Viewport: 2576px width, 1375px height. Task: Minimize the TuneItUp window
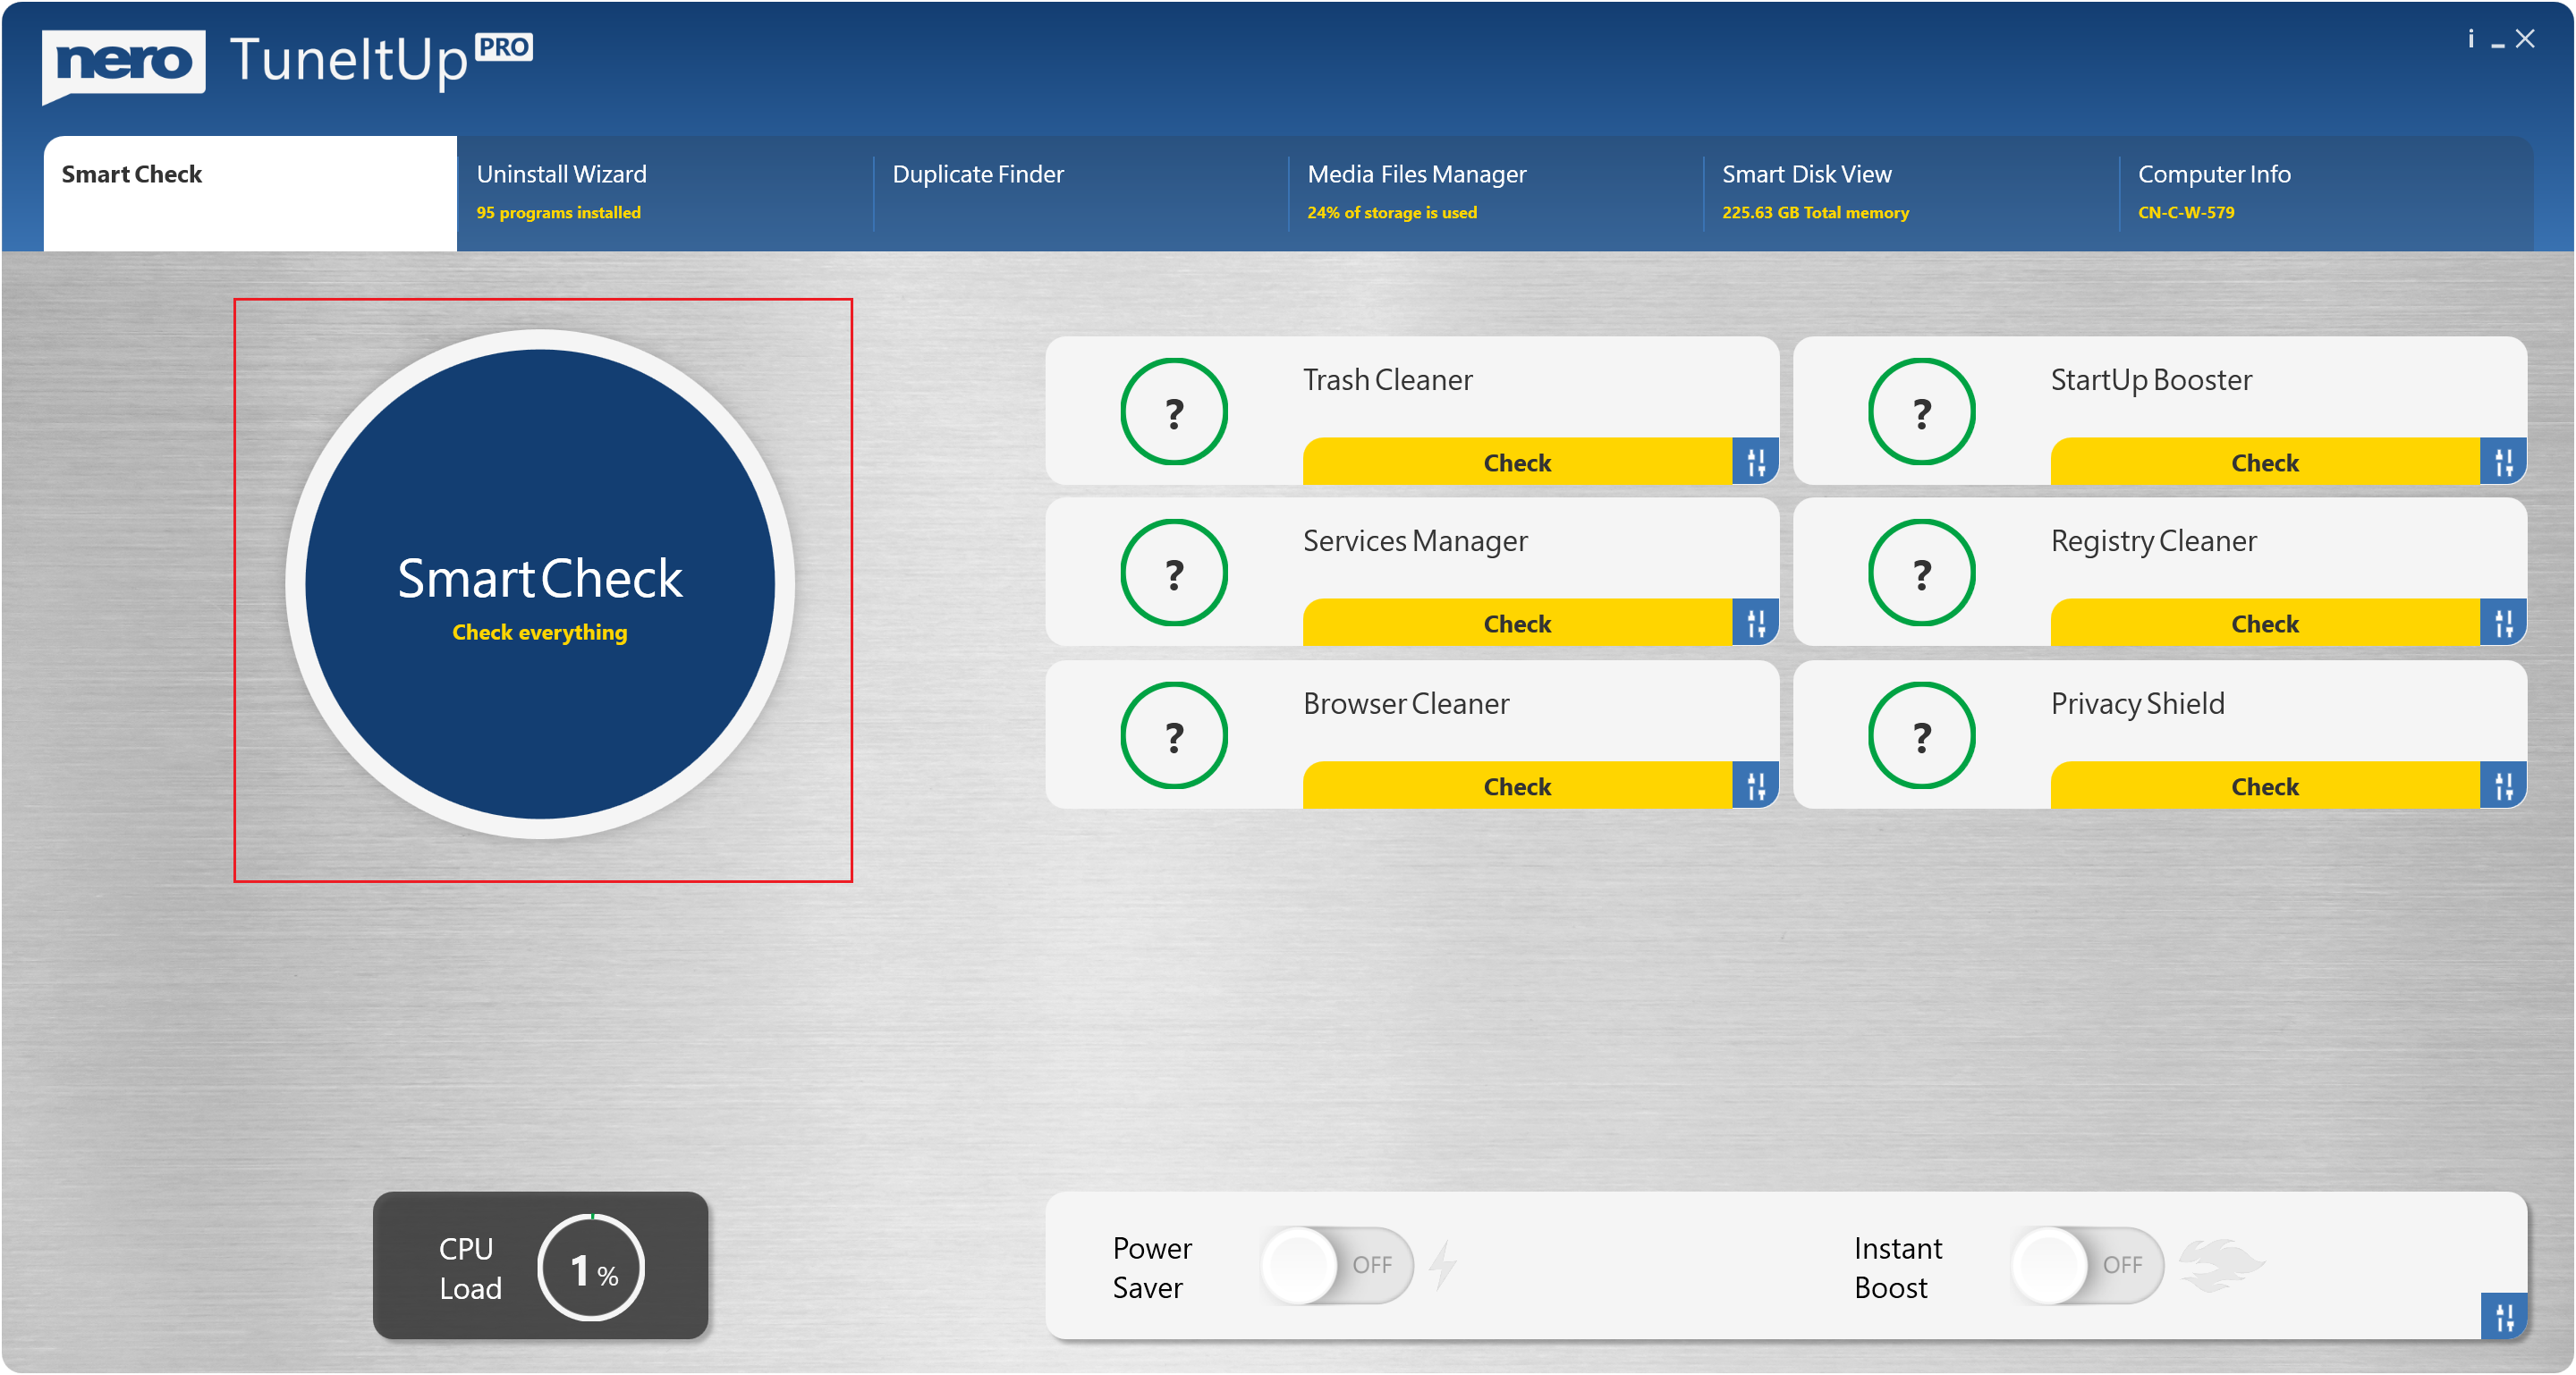(x=2497, y=43)
